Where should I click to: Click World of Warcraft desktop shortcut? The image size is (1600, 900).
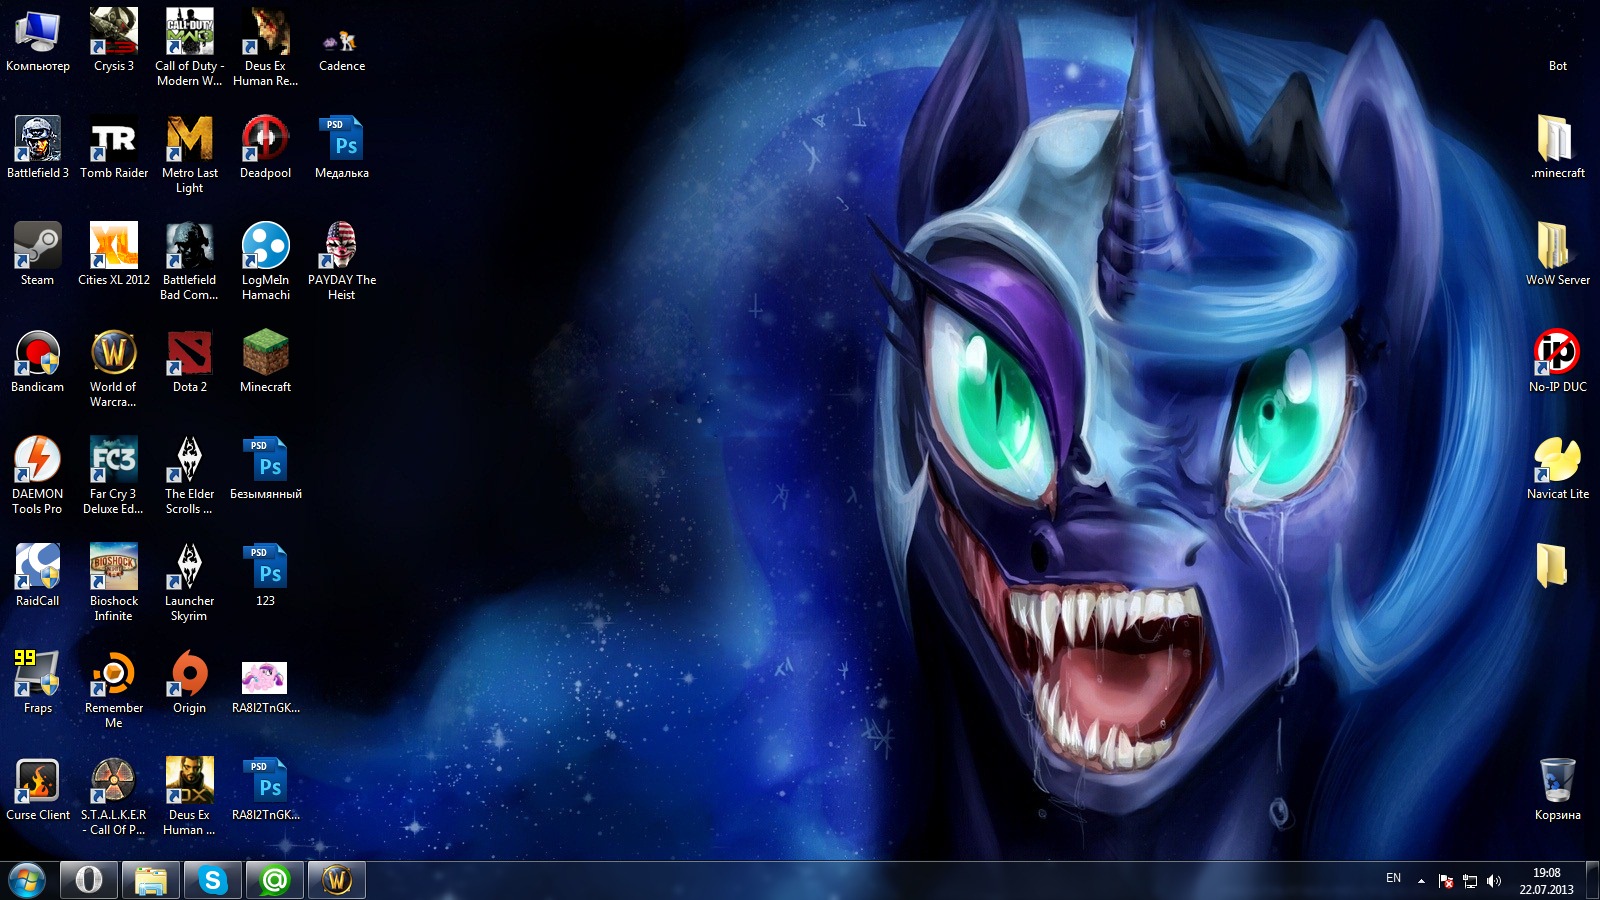[114, 369]
